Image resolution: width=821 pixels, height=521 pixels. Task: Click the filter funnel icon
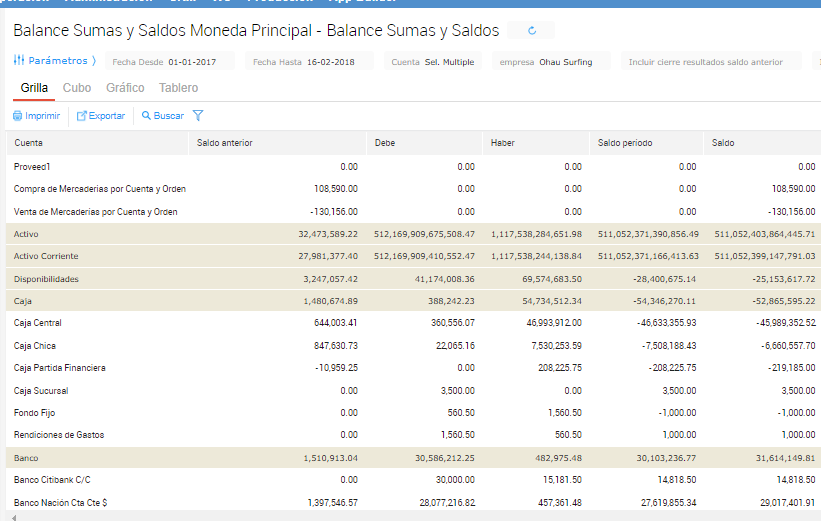(x=198, y=116)
